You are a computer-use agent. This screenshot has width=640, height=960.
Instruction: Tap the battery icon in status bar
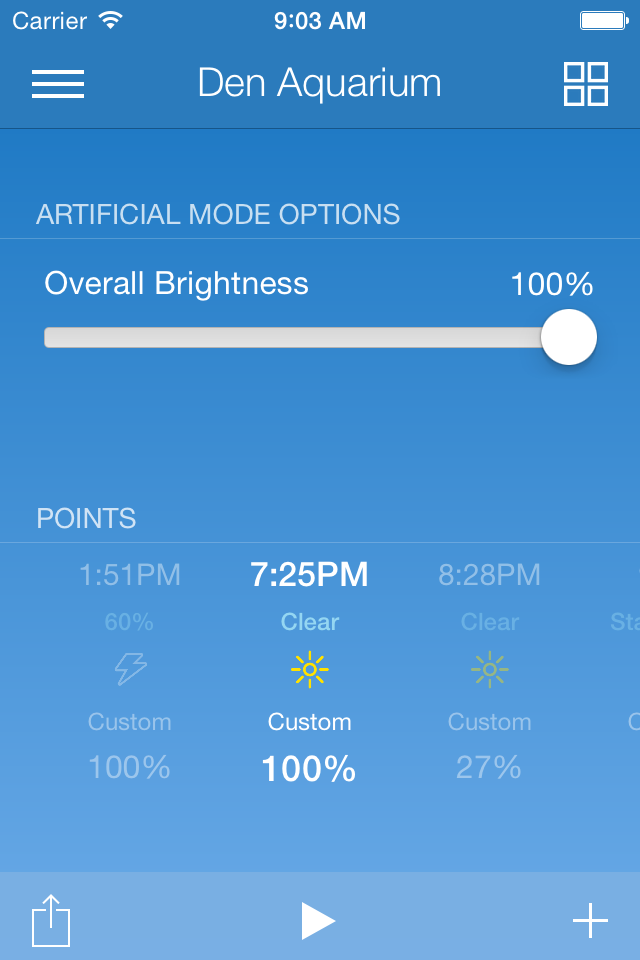coord(604,21)
